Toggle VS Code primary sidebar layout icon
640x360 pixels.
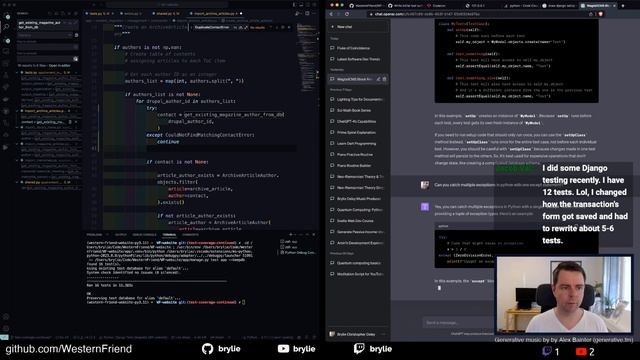coord(295,5)
